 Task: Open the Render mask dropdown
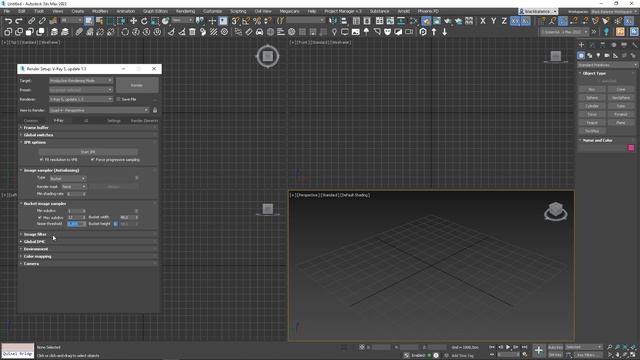[73, 187]
